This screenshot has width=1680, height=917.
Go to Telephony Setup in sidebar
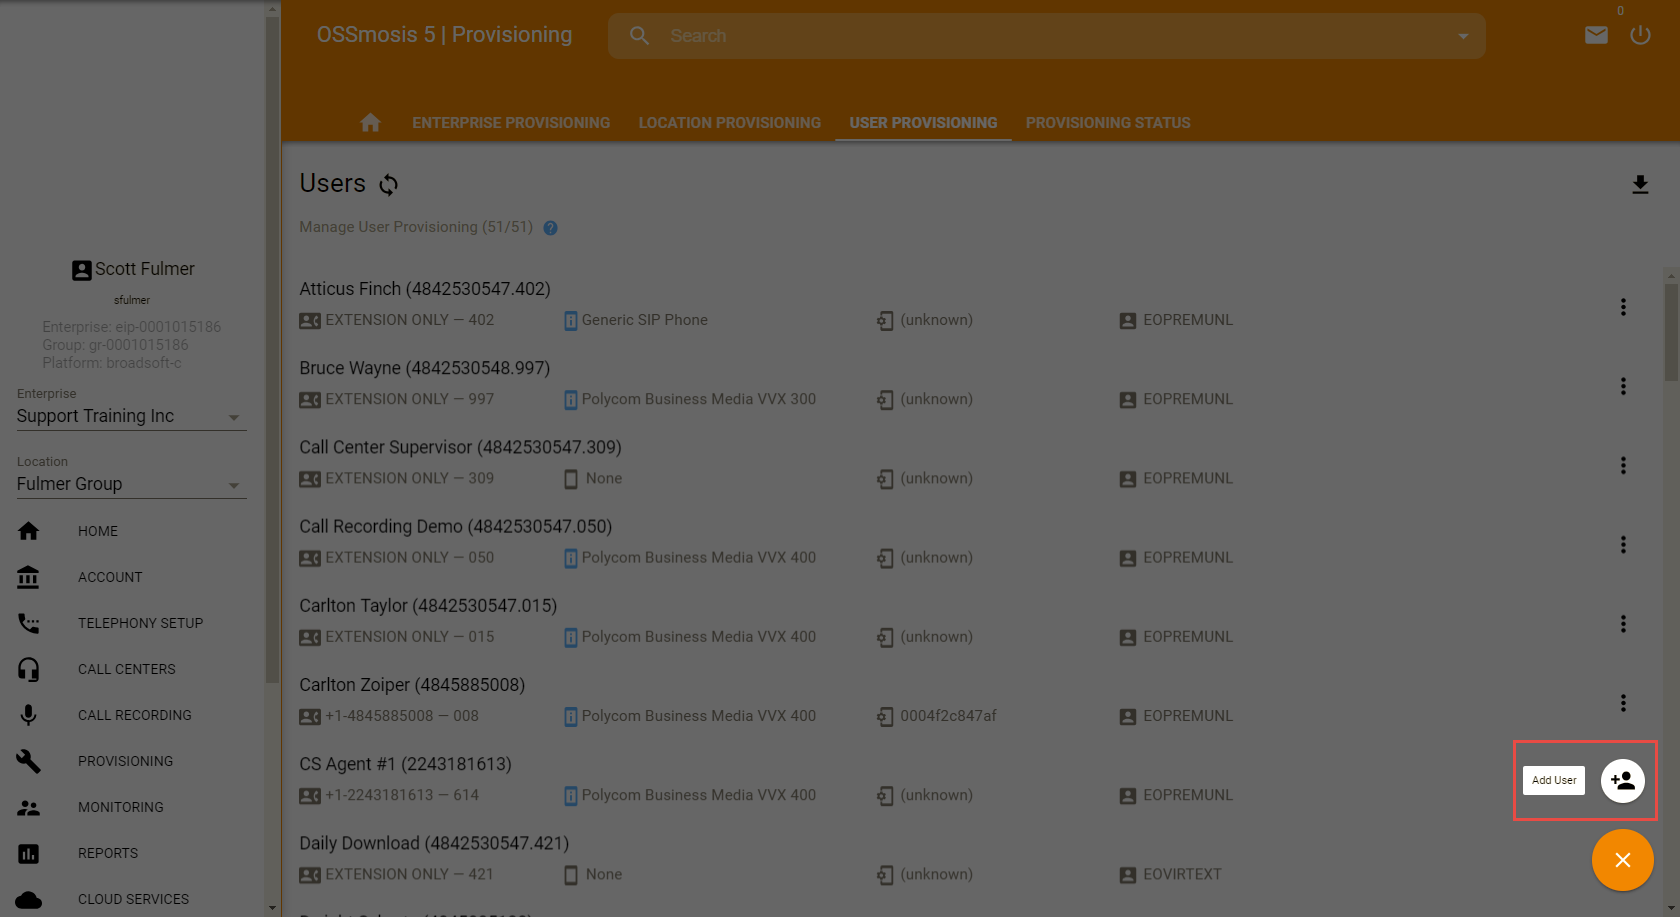[140, 623]
